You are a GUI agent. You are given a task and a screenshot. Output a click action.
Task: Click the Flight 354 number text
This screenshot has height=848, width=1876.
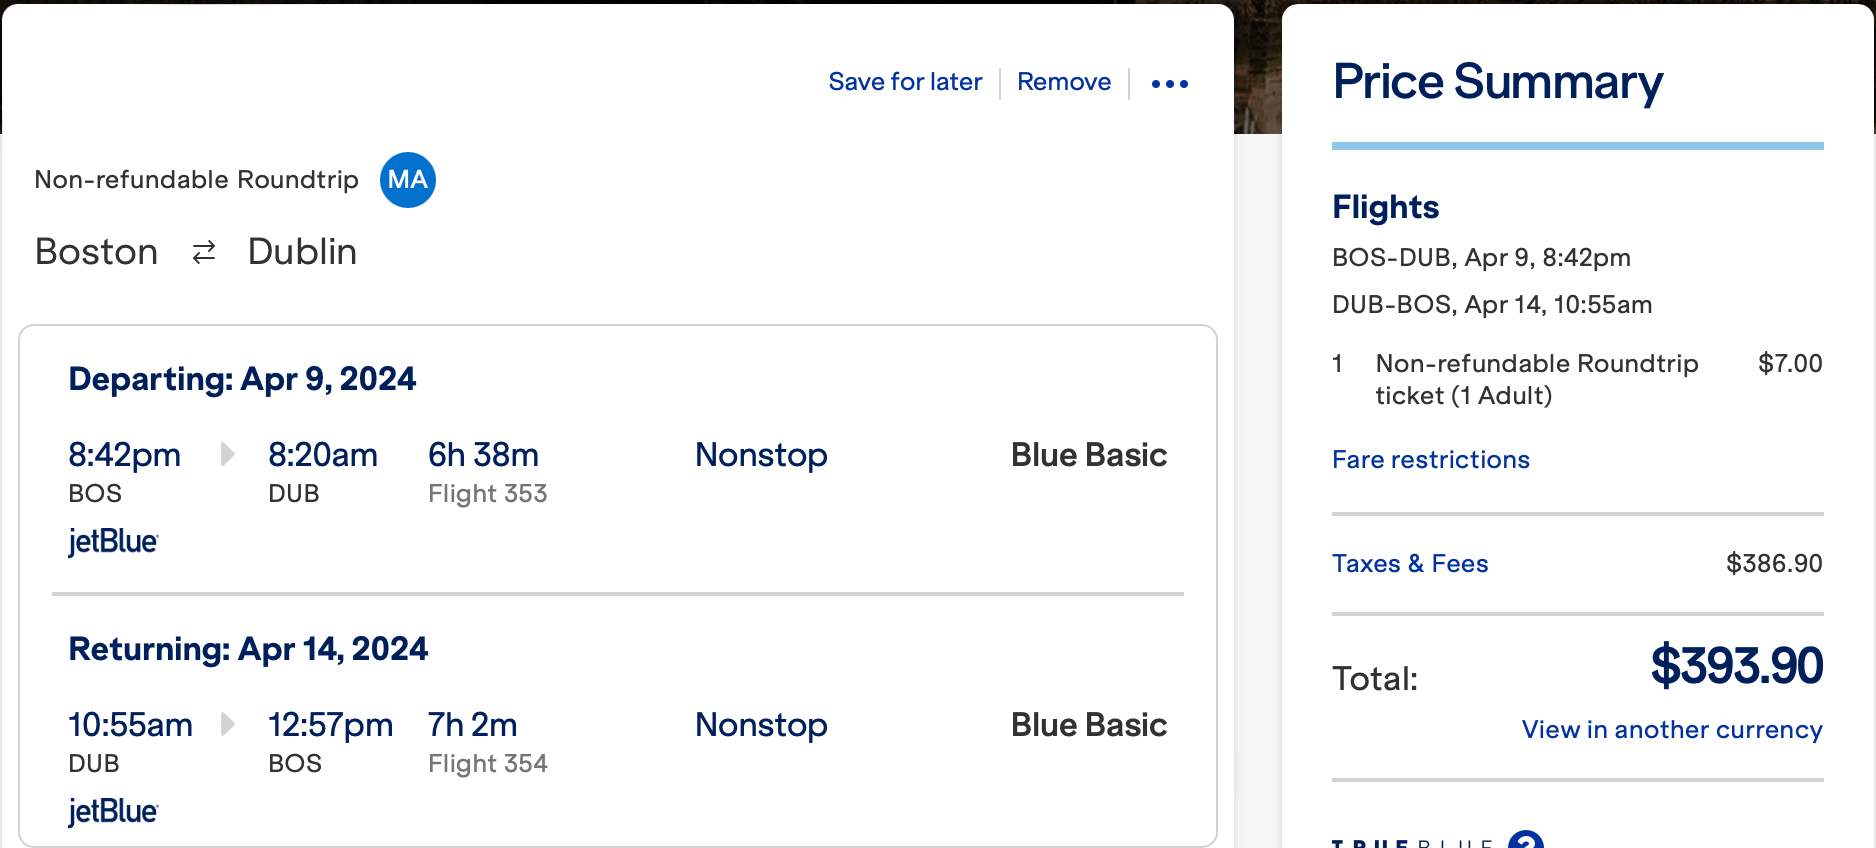pos(488,764)
